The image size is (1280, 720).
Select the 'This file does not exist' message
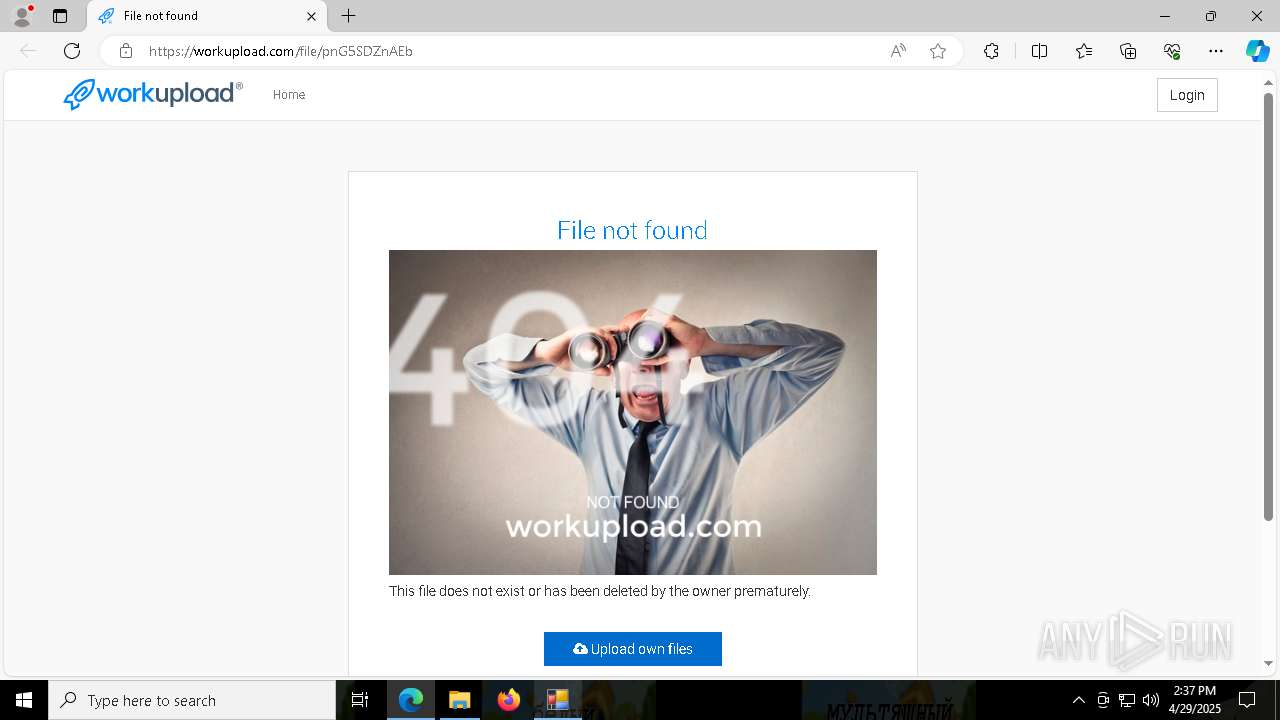[600, 591]
